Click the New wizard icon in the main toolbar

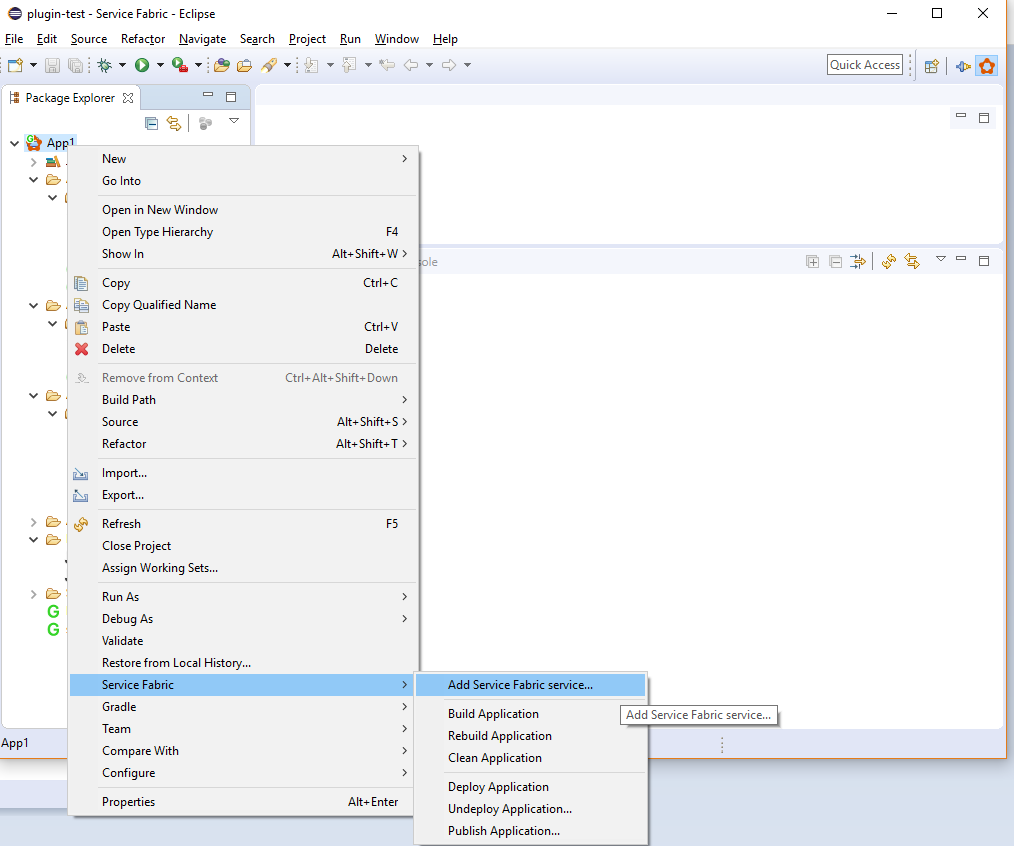(x=15, y=65)
